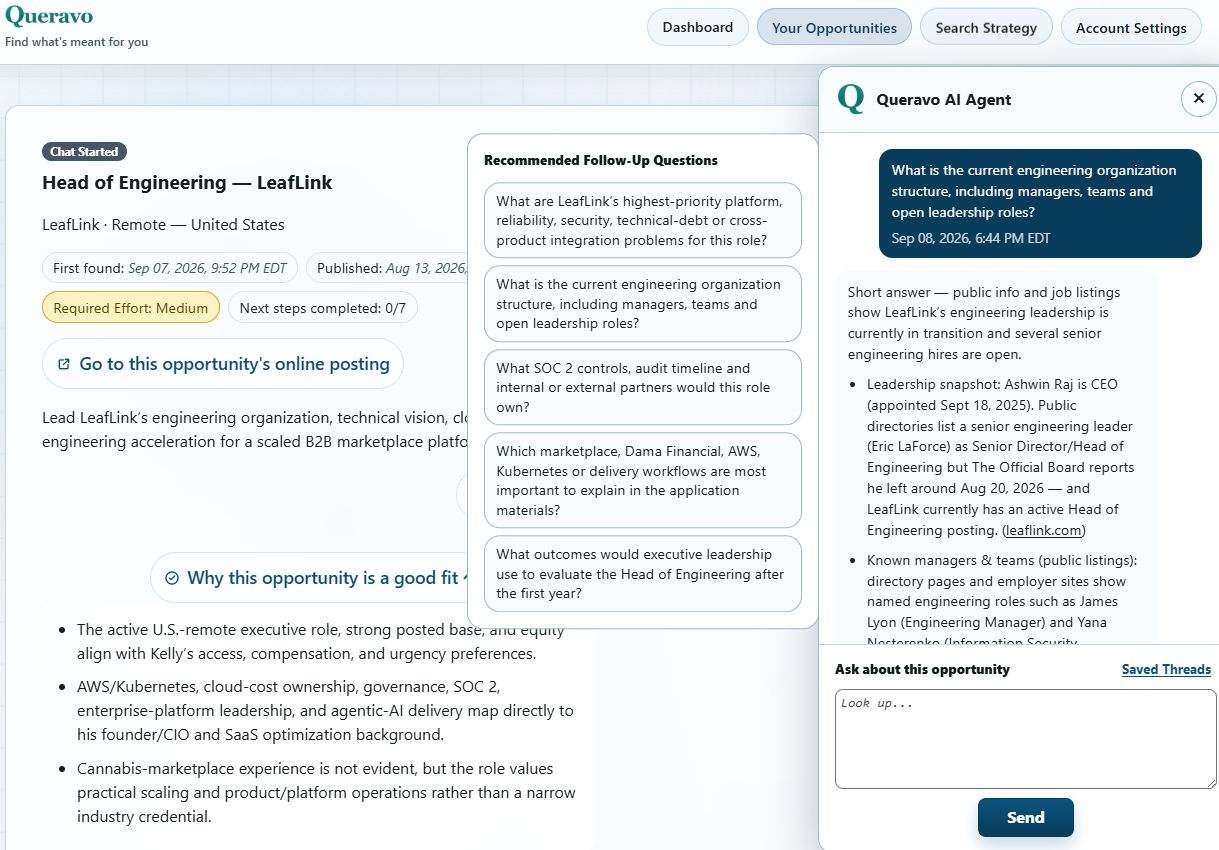Click the Leadership snapshot bullet in answer
The width and height of the screenshot is (1219, 850).
point(1000,457)
